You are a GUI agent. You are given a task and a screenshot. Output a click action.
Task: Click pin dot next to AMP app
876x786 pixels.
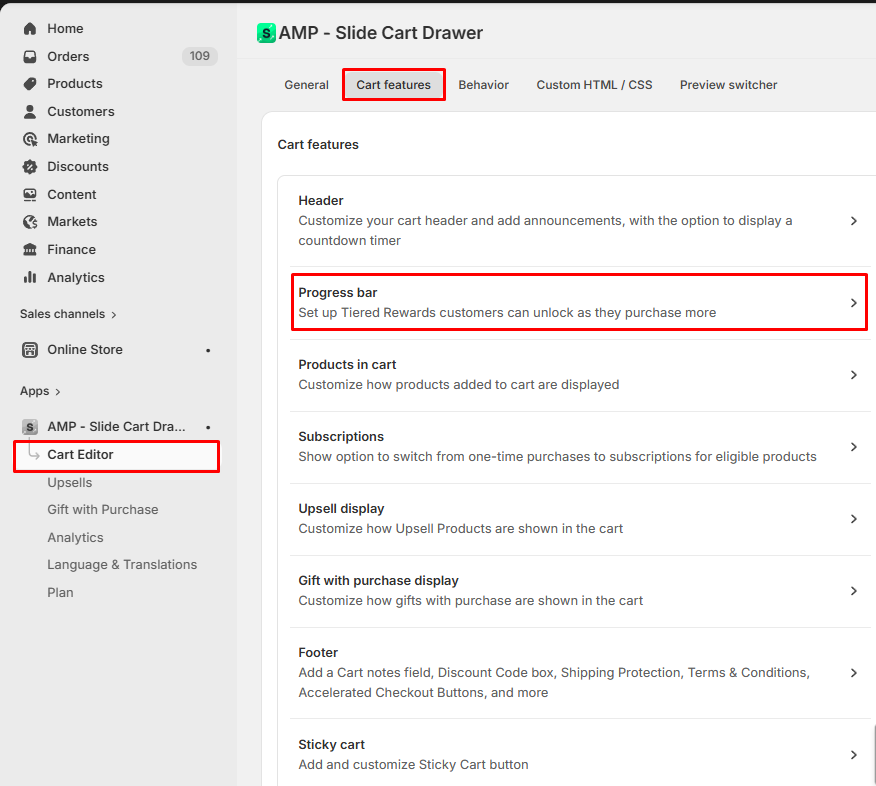tap(208, 427)
